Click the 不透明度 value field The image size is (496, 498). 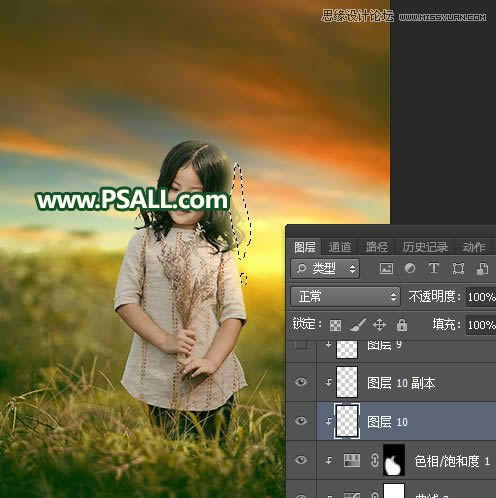(x=481, y=297)
